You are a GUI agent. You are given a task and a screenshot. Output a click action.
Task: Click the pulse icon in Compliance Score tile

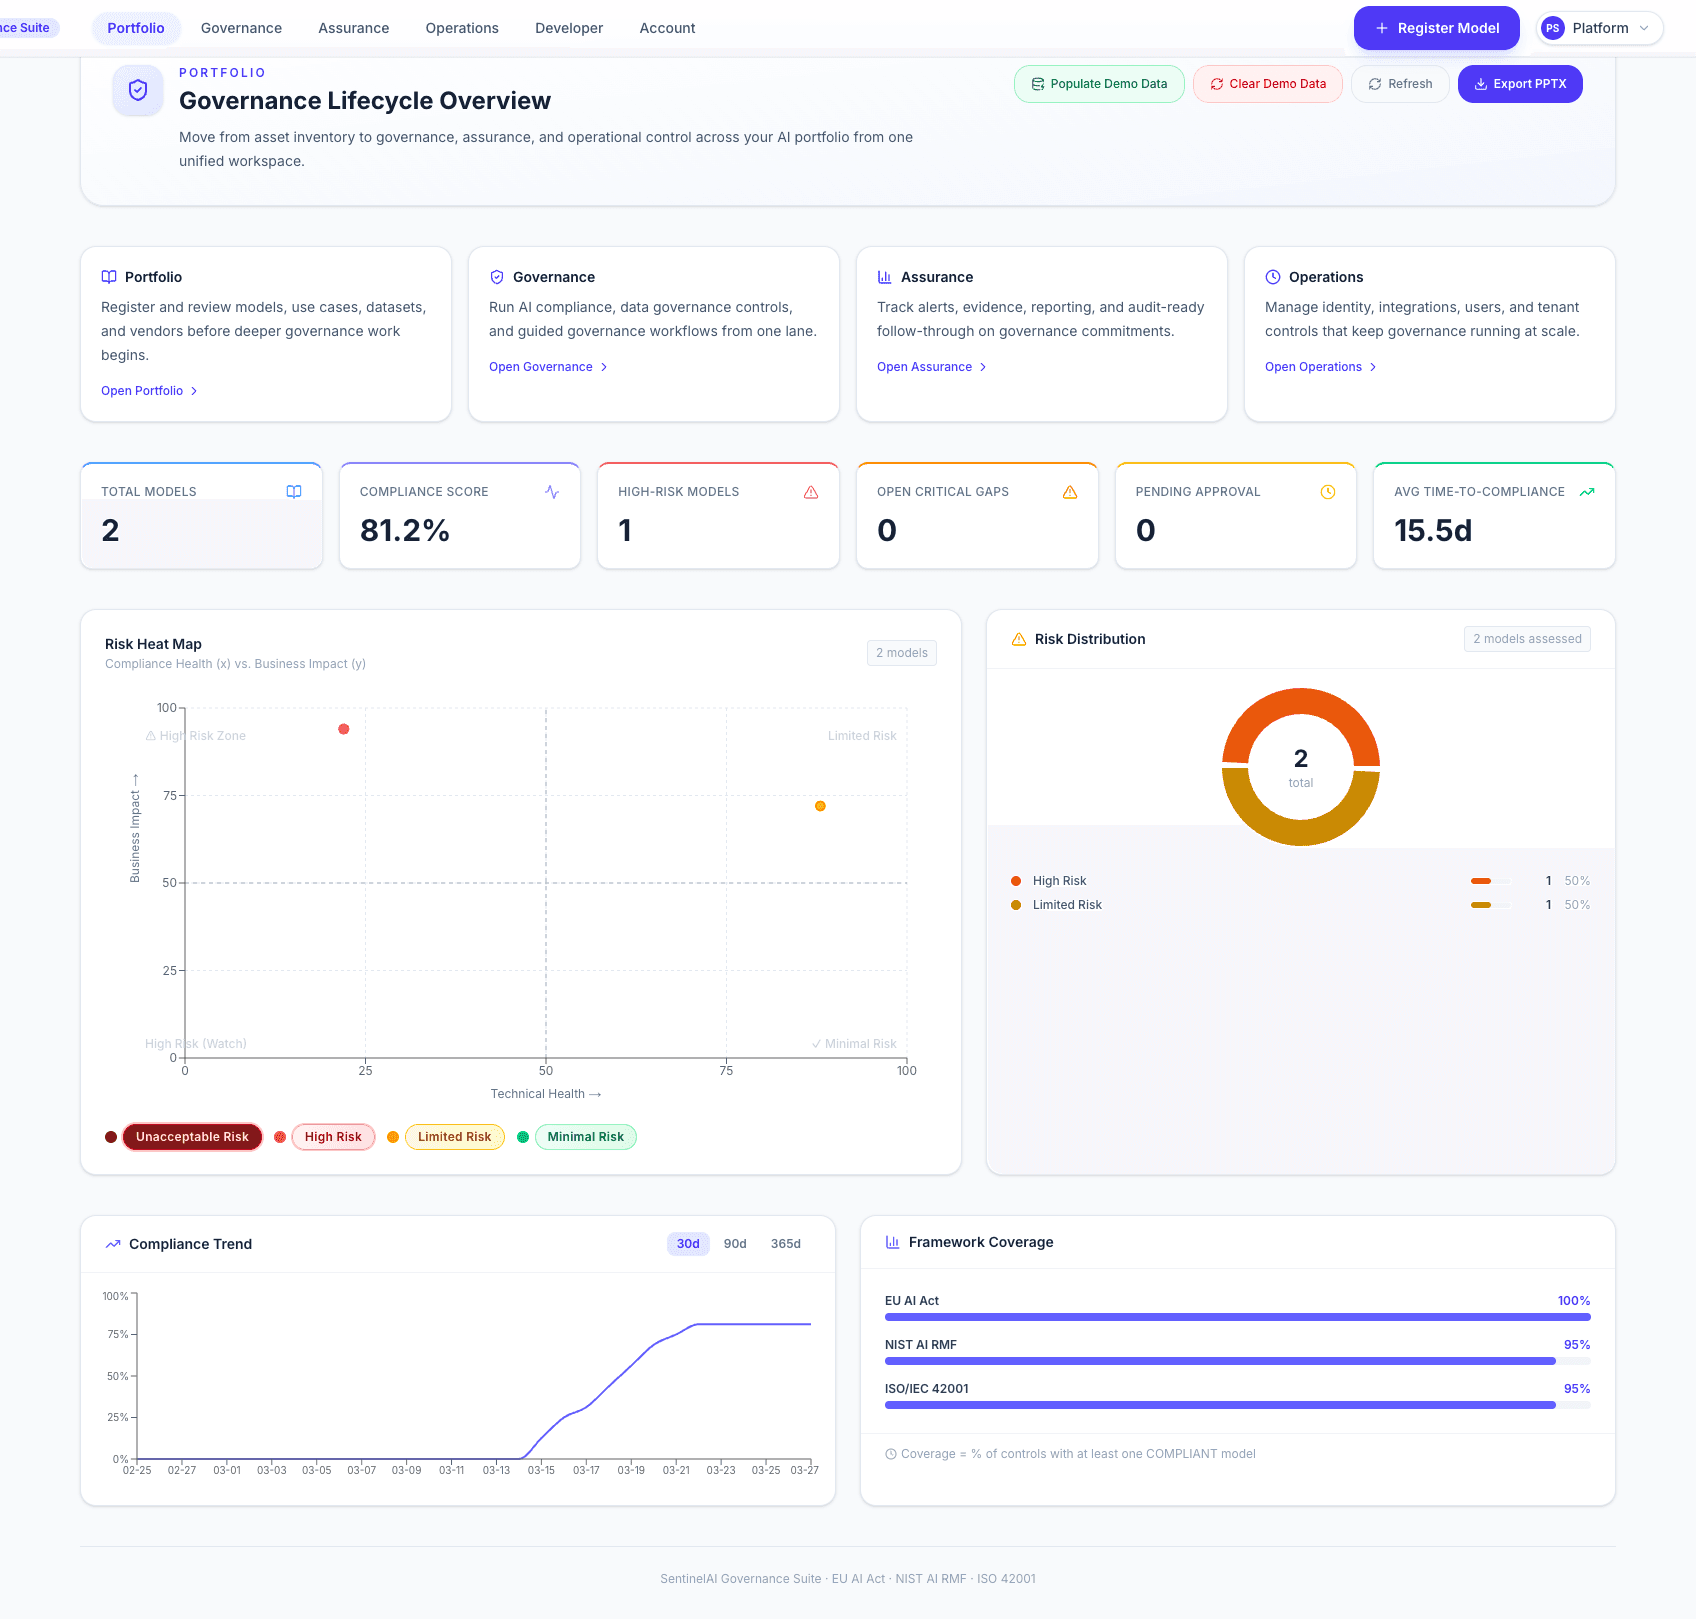click(x=552, y=492)
